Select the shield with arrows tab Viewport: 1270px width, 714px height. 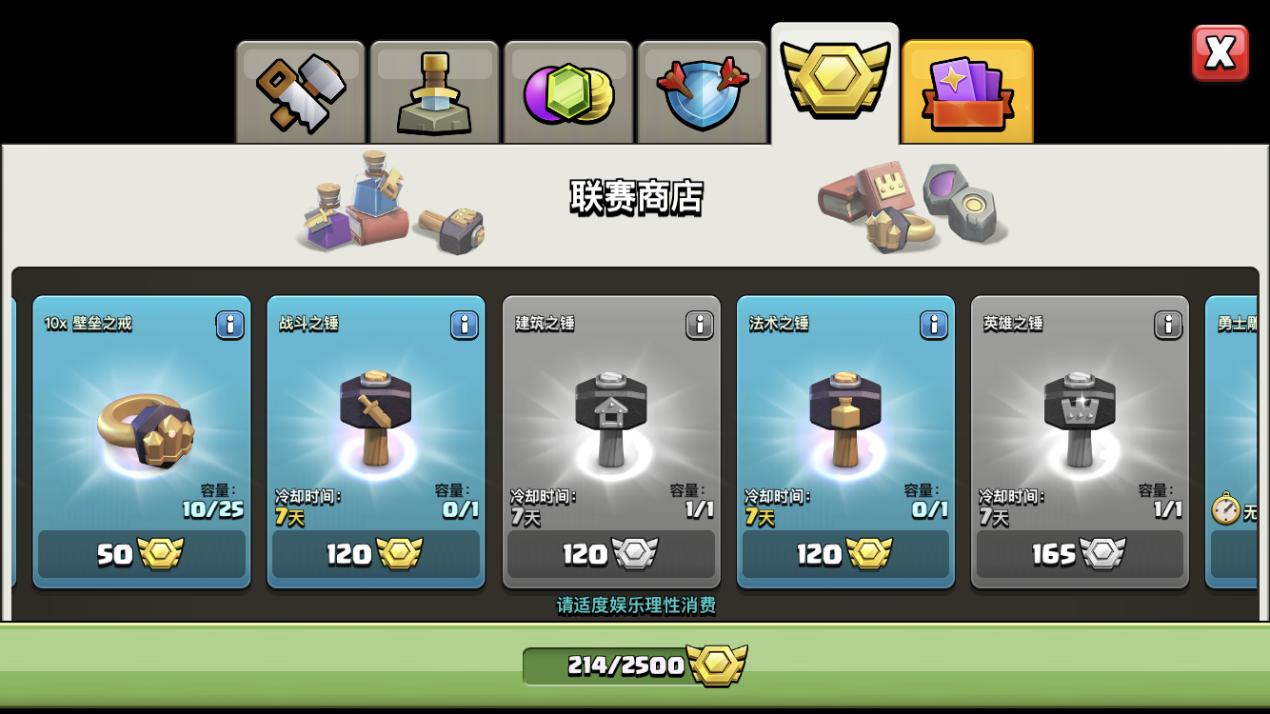click(702, 92)
